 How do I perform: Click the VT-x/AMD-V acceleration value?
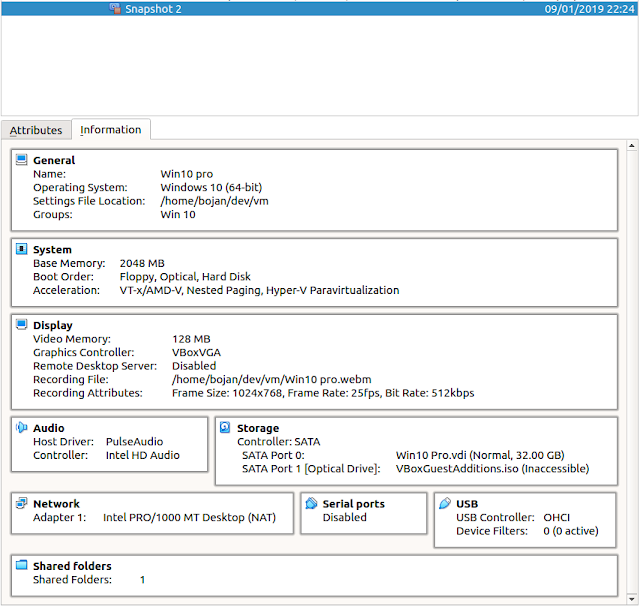(x=259, y=291)
